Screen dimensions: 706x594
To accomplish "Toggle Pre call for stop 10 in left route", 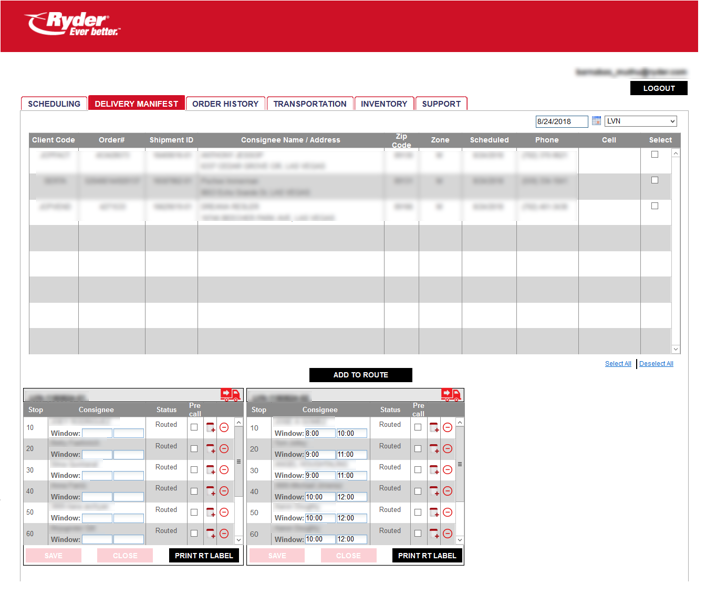I will pyautogui.click(x=194, y=427).
